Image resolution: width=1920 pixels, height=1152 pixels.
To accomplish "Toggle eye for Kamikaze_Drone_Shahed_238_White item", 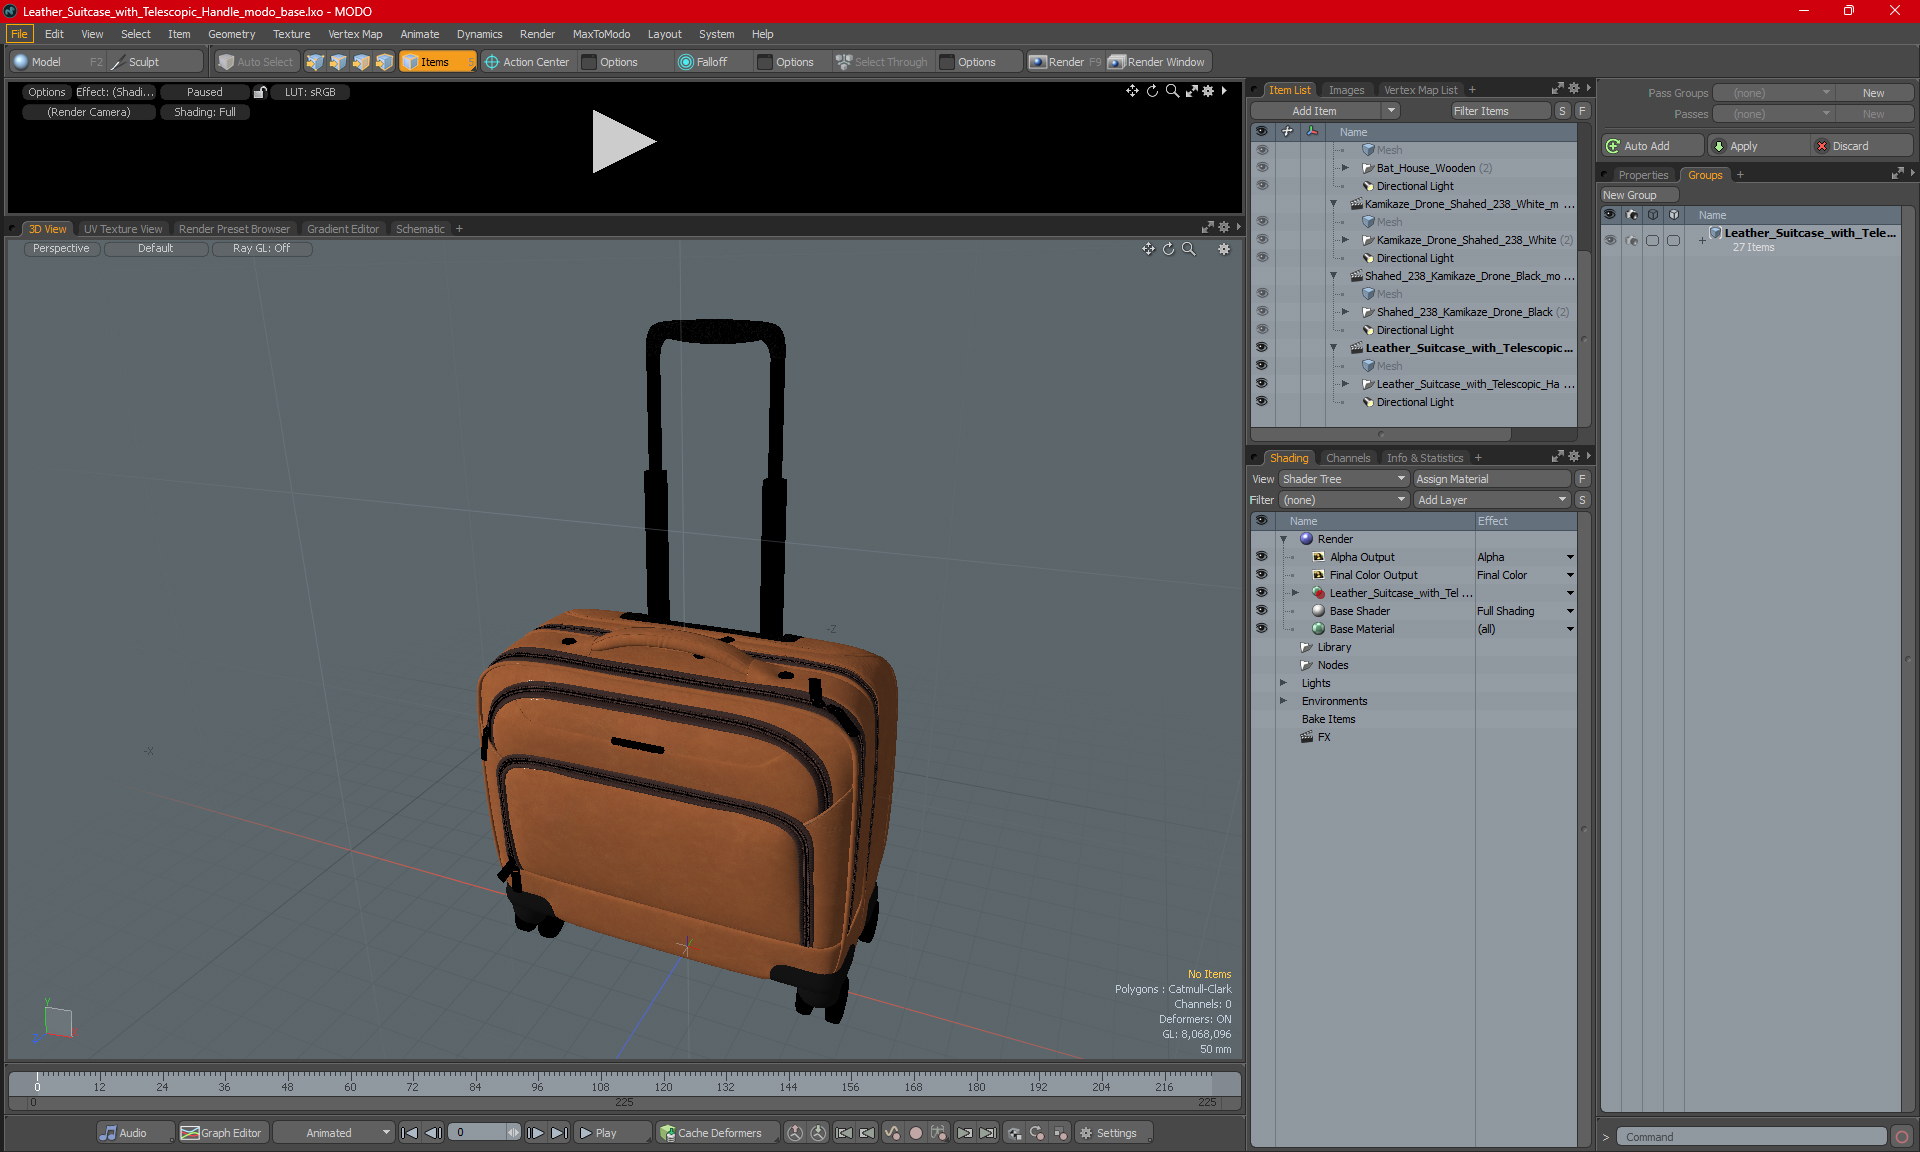I will 1261,240.
